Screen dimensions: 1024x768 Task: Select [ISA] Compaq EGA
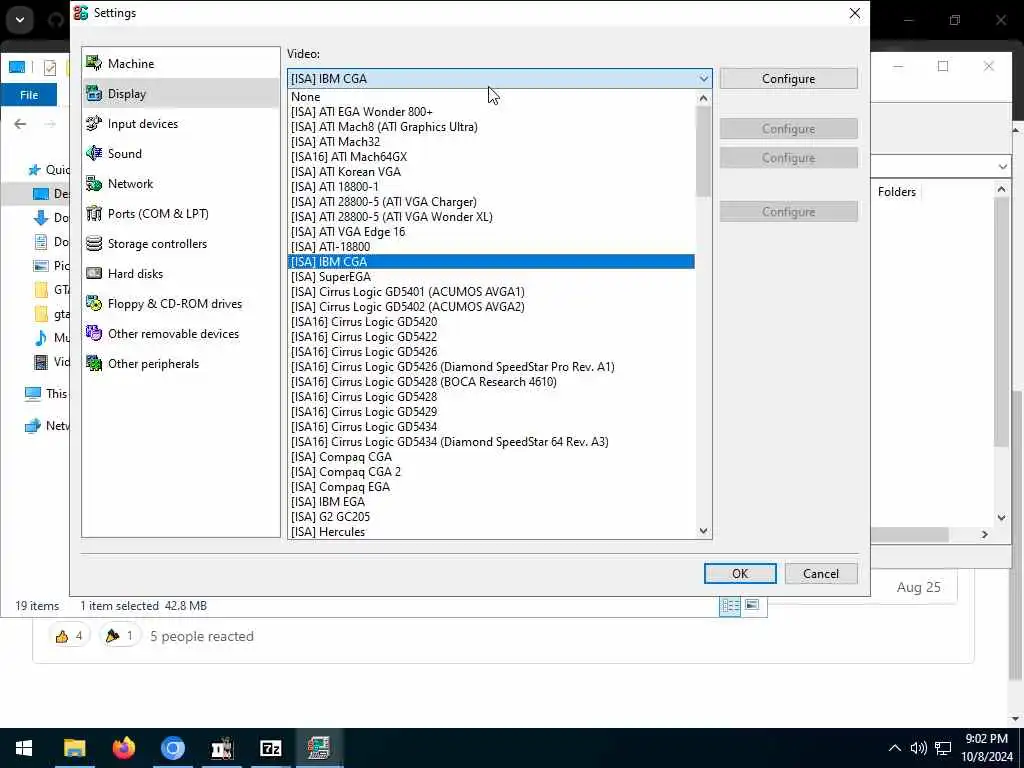coord(491,487)
